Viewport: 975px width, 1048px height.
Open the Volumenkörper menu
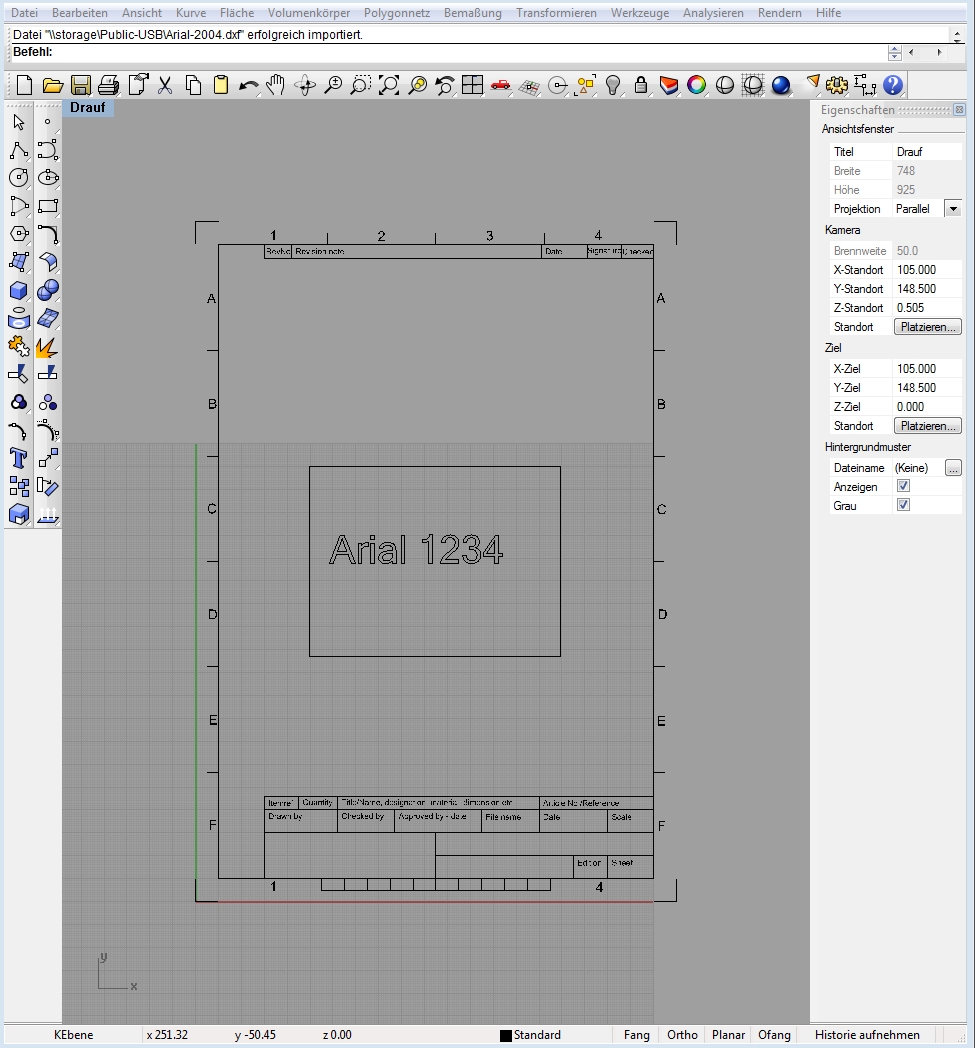(309, 13)
